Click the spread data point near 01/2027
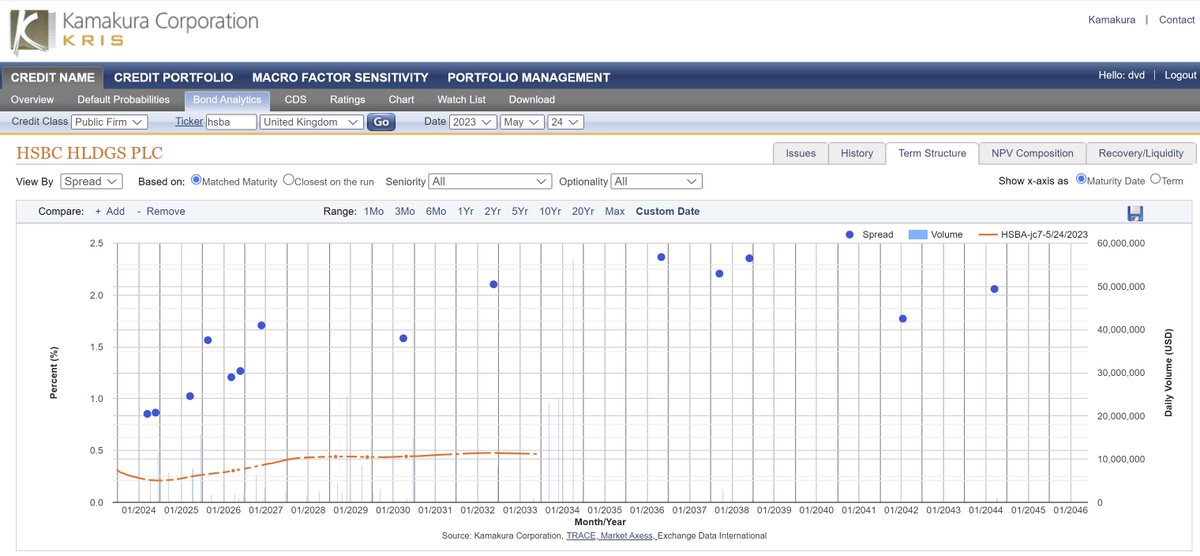The height and width of the screenshot is (556, 1200). (261, 325)
